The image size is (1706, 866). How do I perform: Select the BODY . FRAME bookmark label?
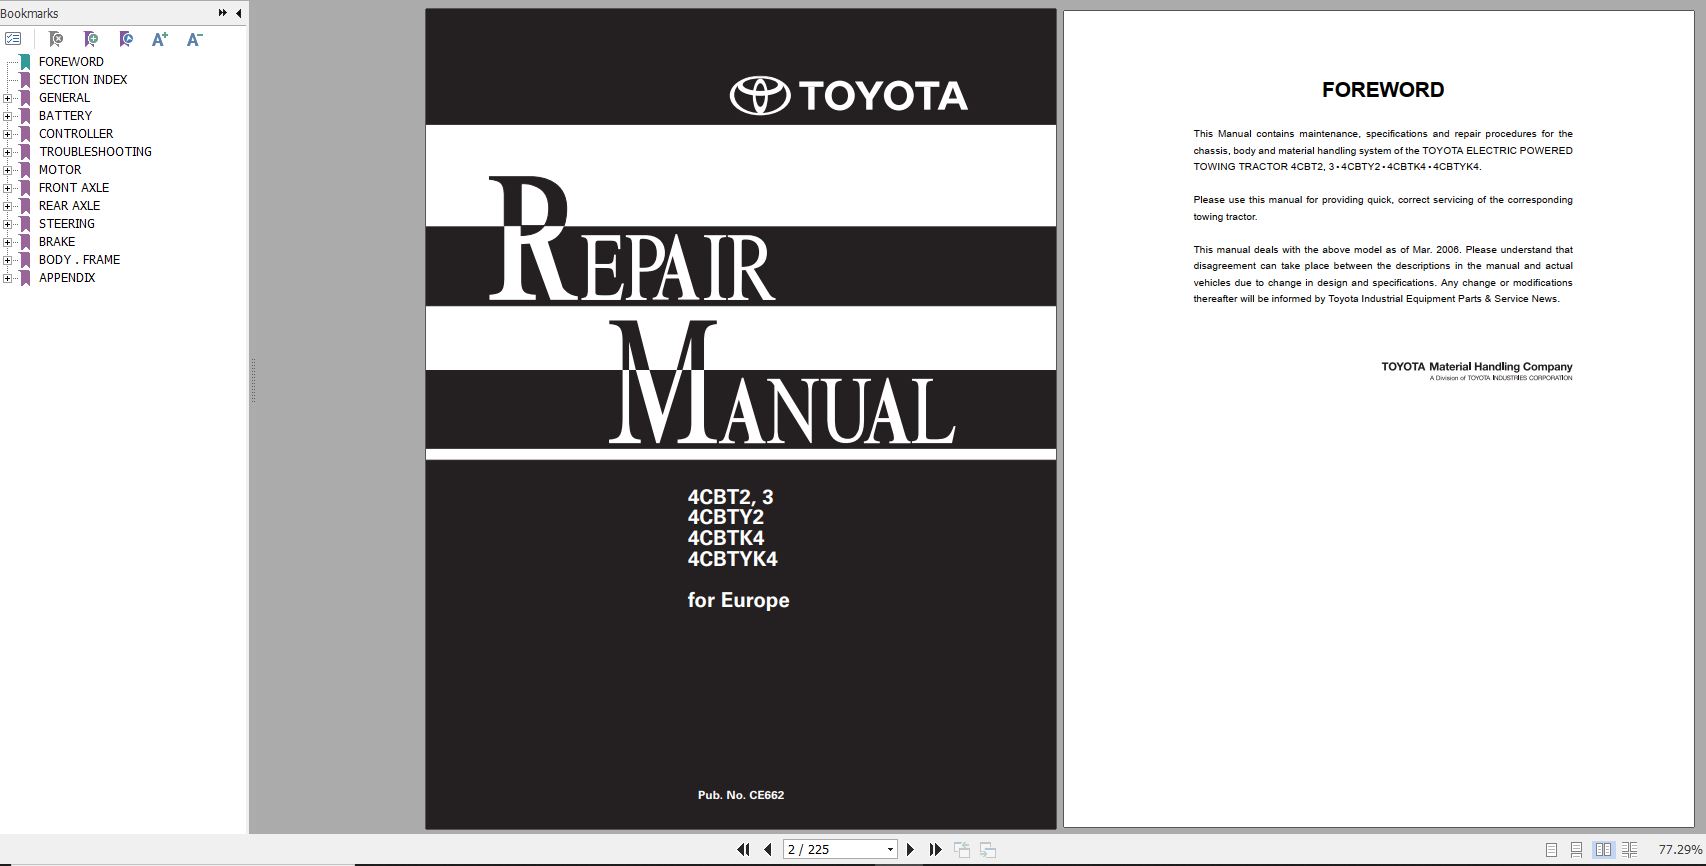tap(79, 260)
